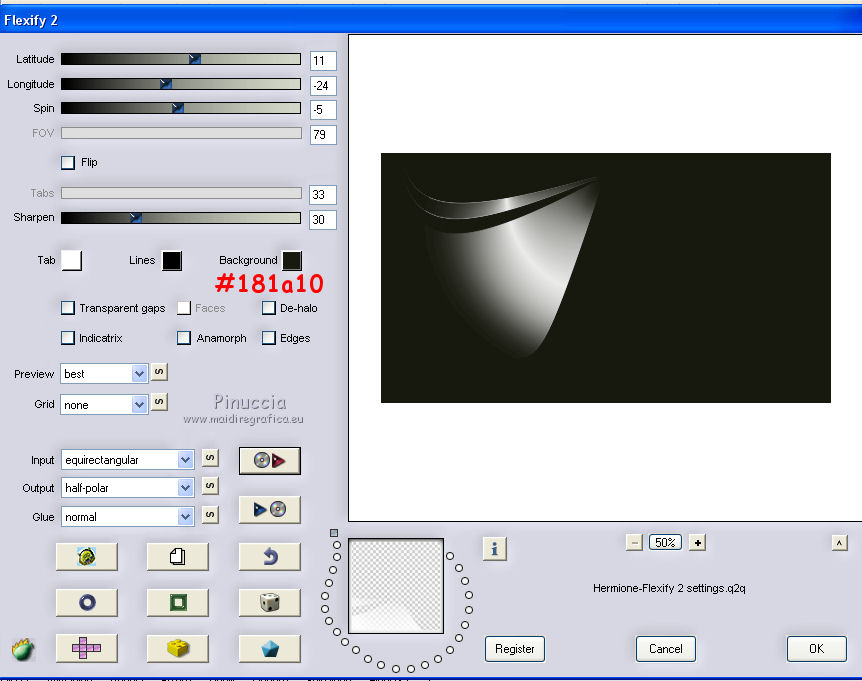
Task: Open the Input projection dropdown
Action: point(127,459)
